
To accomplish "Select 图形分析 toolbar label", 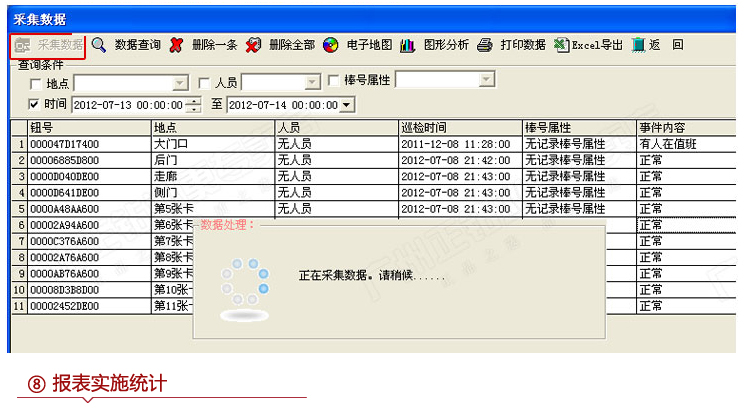I will [x=446, y=45].
